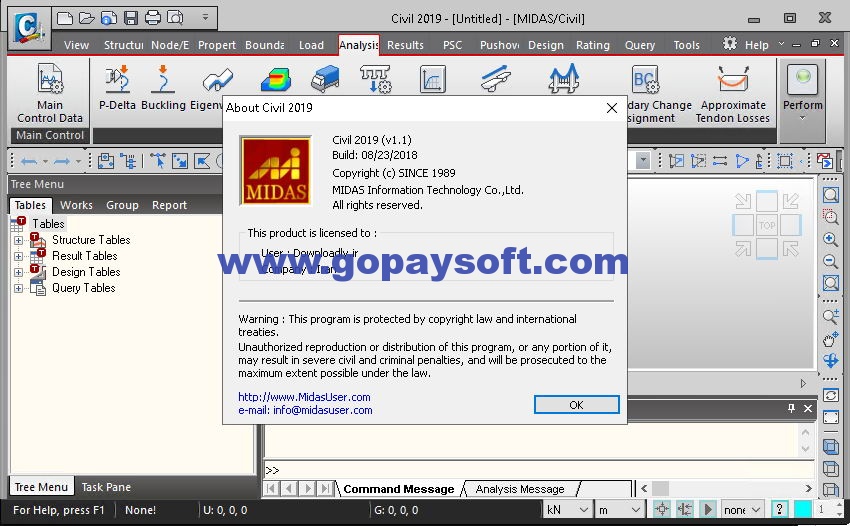Open the Results ribbon tab
Image resolution: width=850 pixels, height=526 pixels.
point(405,45)
